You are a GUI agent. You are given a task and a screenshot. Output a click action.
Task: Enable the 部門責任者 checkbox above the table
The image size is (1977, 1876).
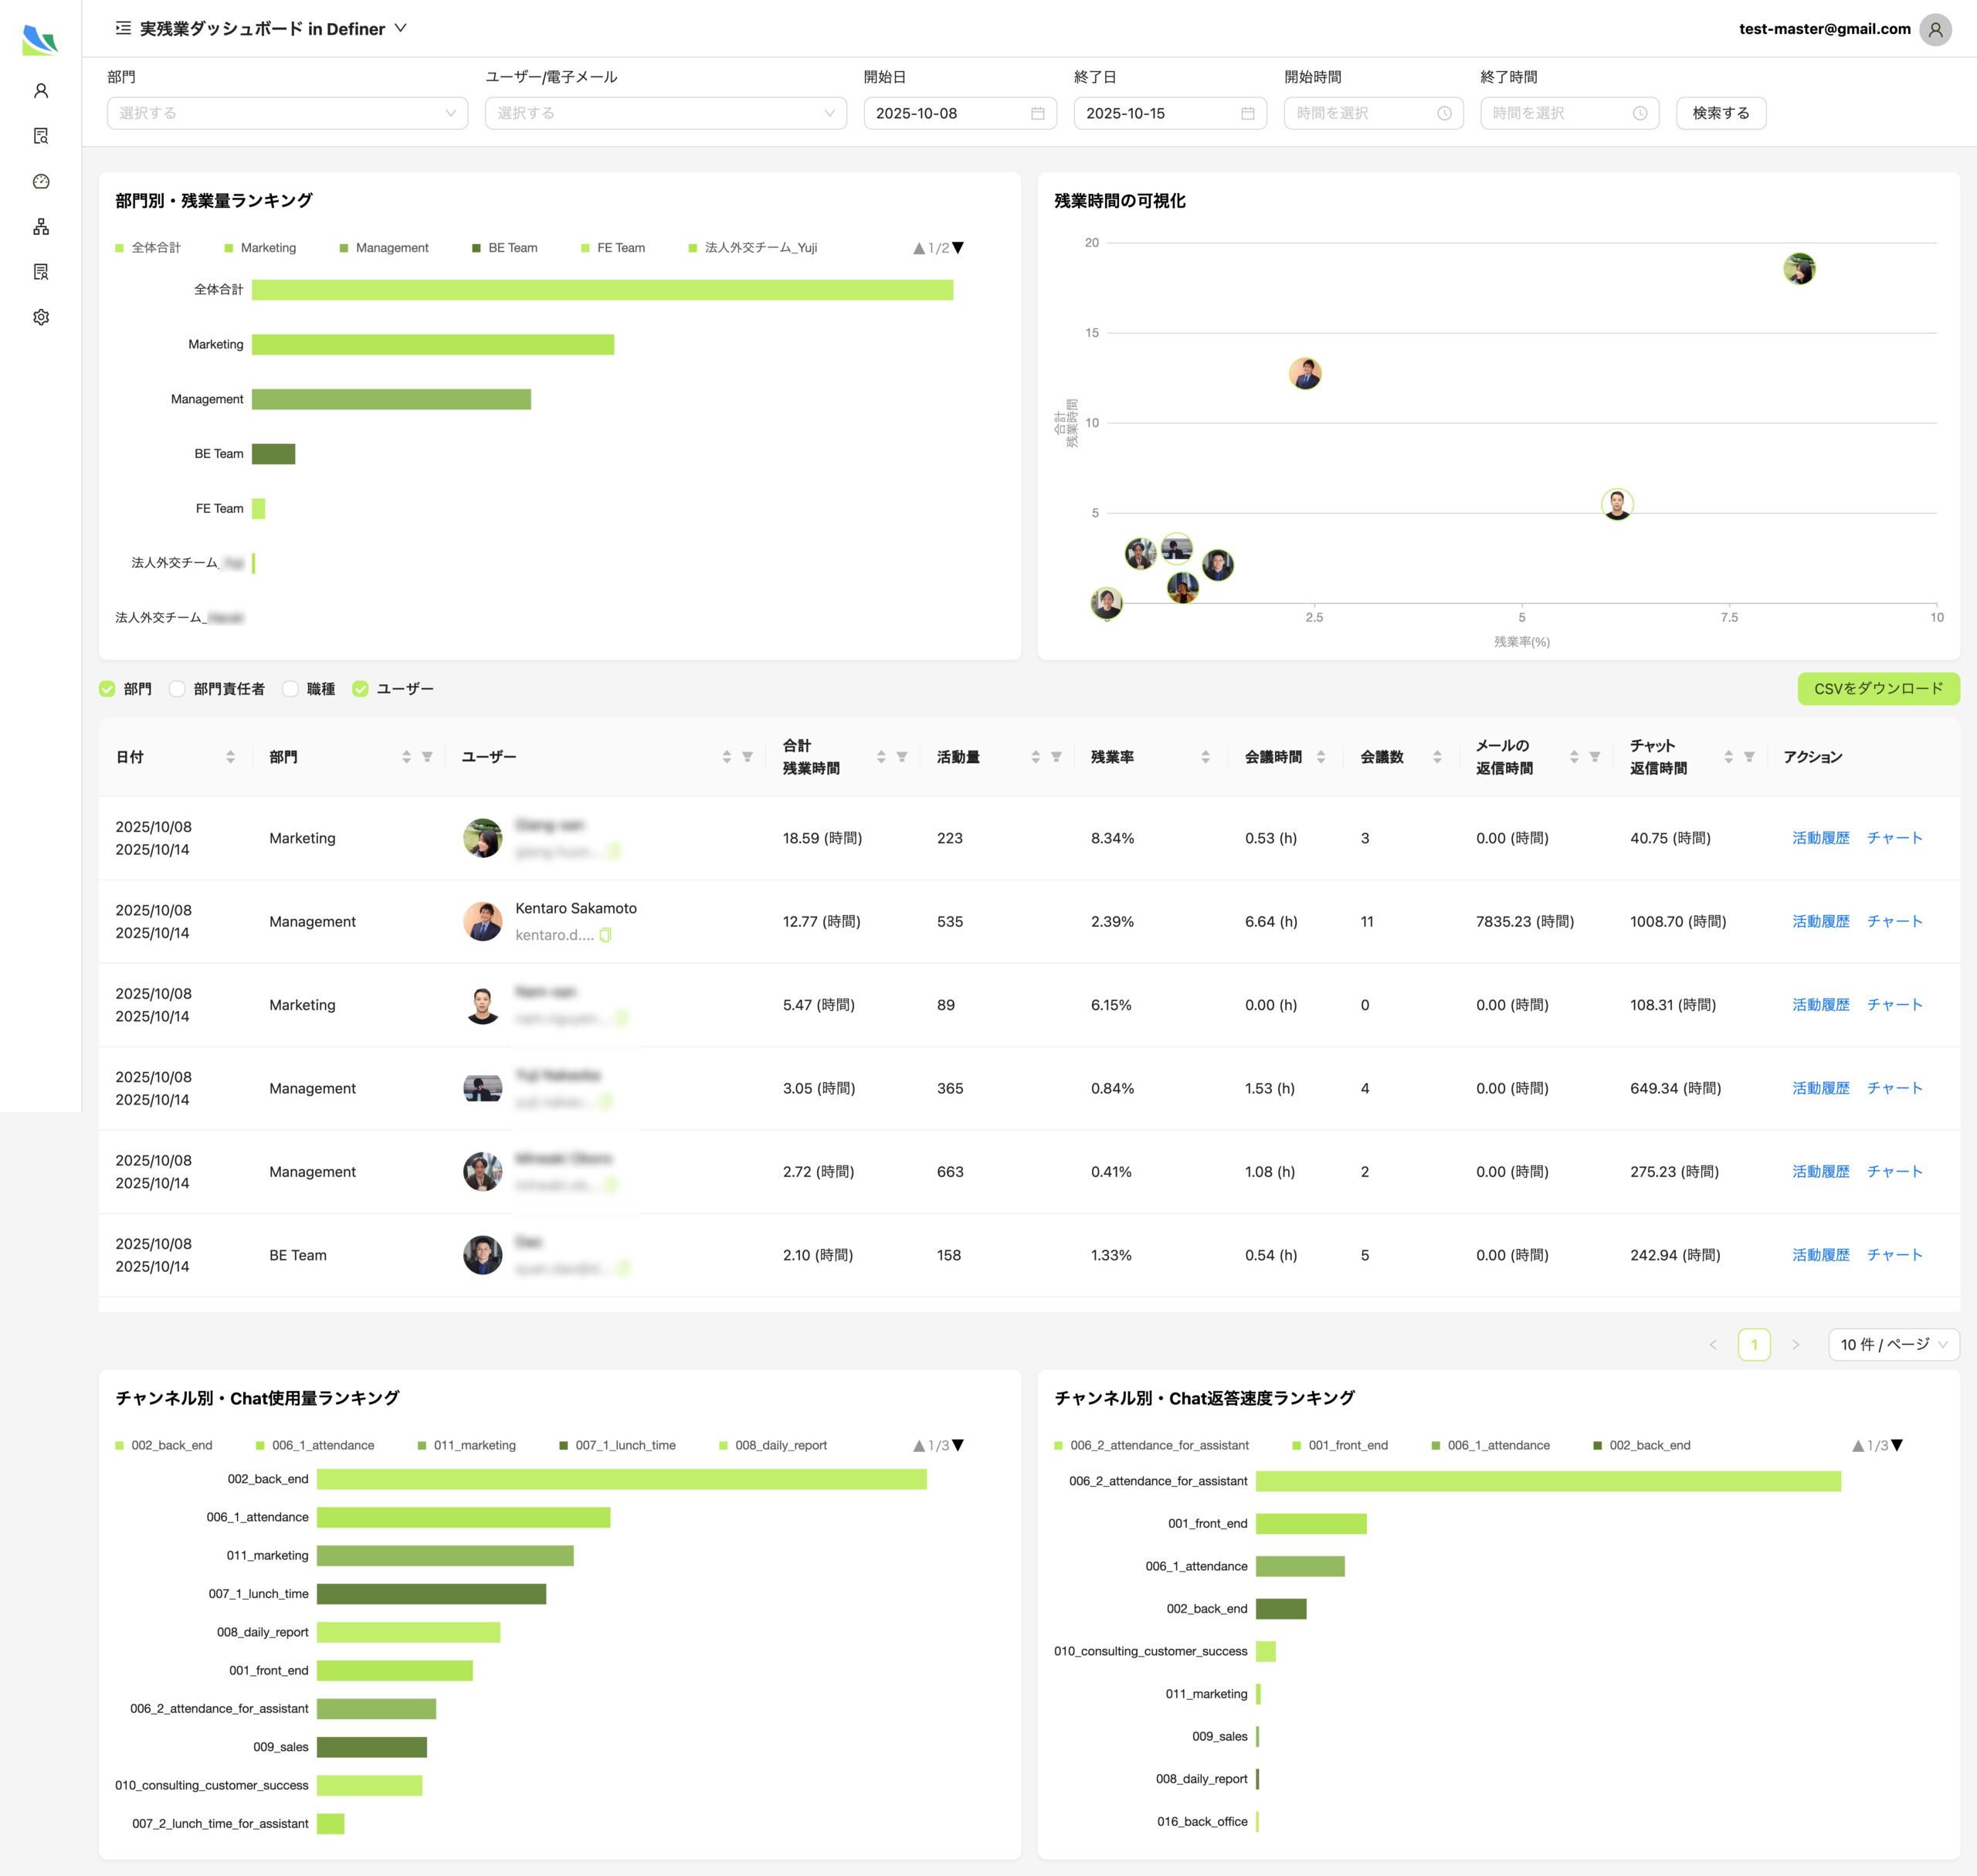coord(177,688)
